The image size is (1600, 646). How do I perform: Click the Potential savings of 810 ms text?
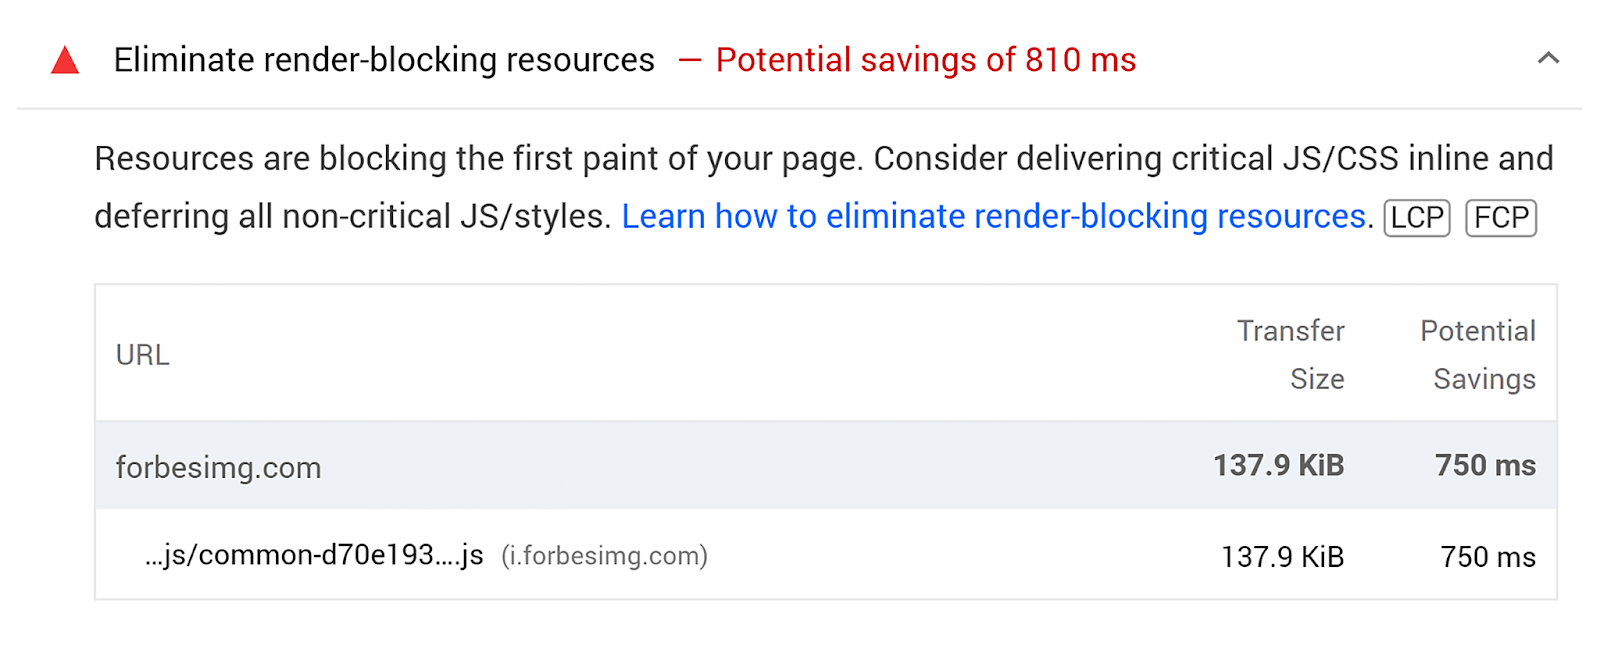pyautogui.click(x=925, y=60)
